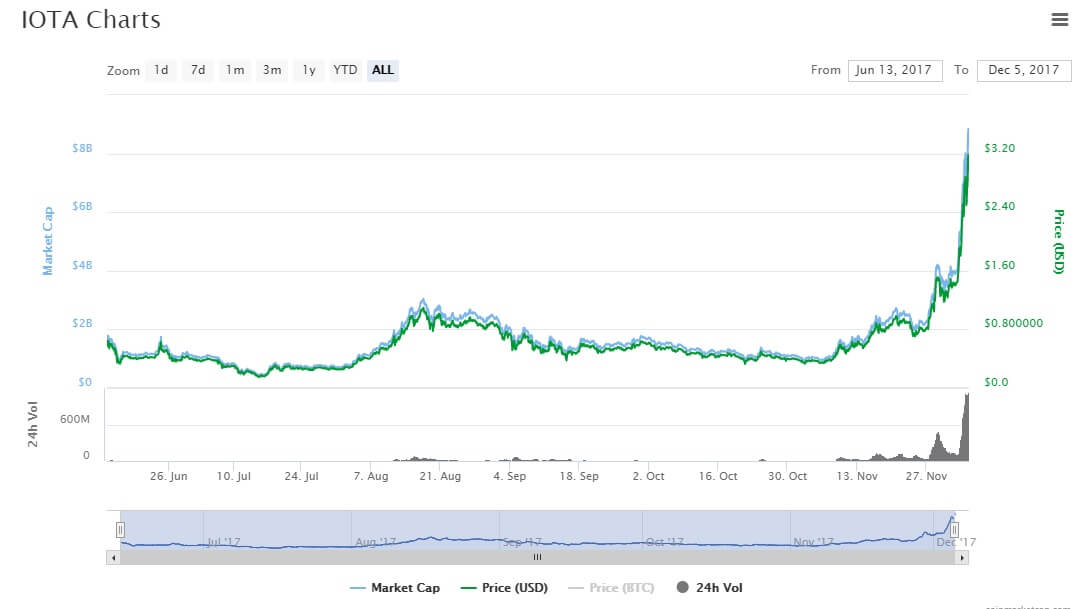Click the 'Market Cap' axis title

pos(48,241)
